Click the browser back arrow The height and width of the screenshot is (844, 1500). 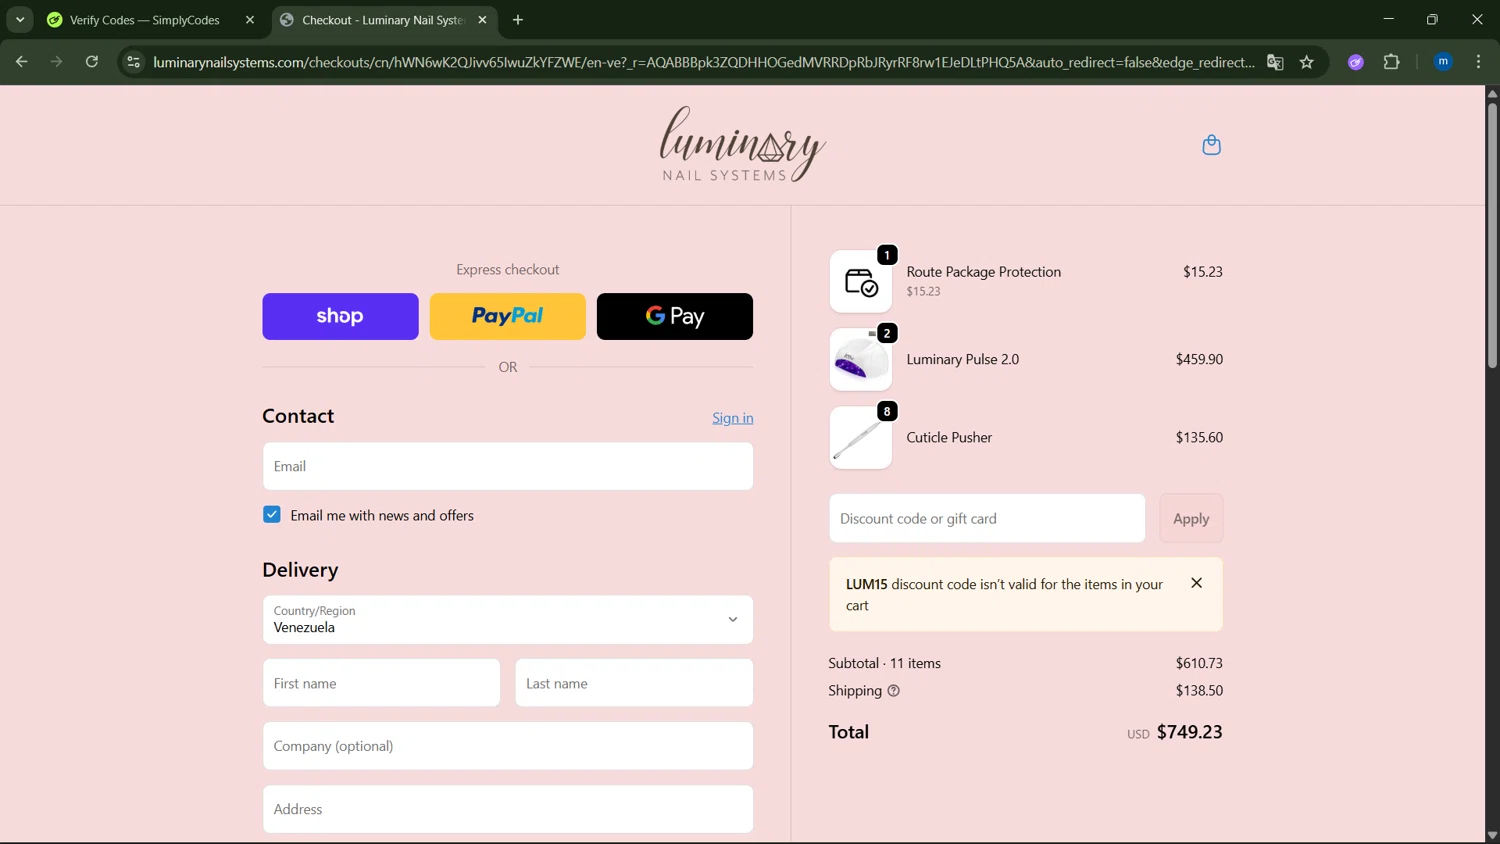pyautogui.click(x=21, y=62)
